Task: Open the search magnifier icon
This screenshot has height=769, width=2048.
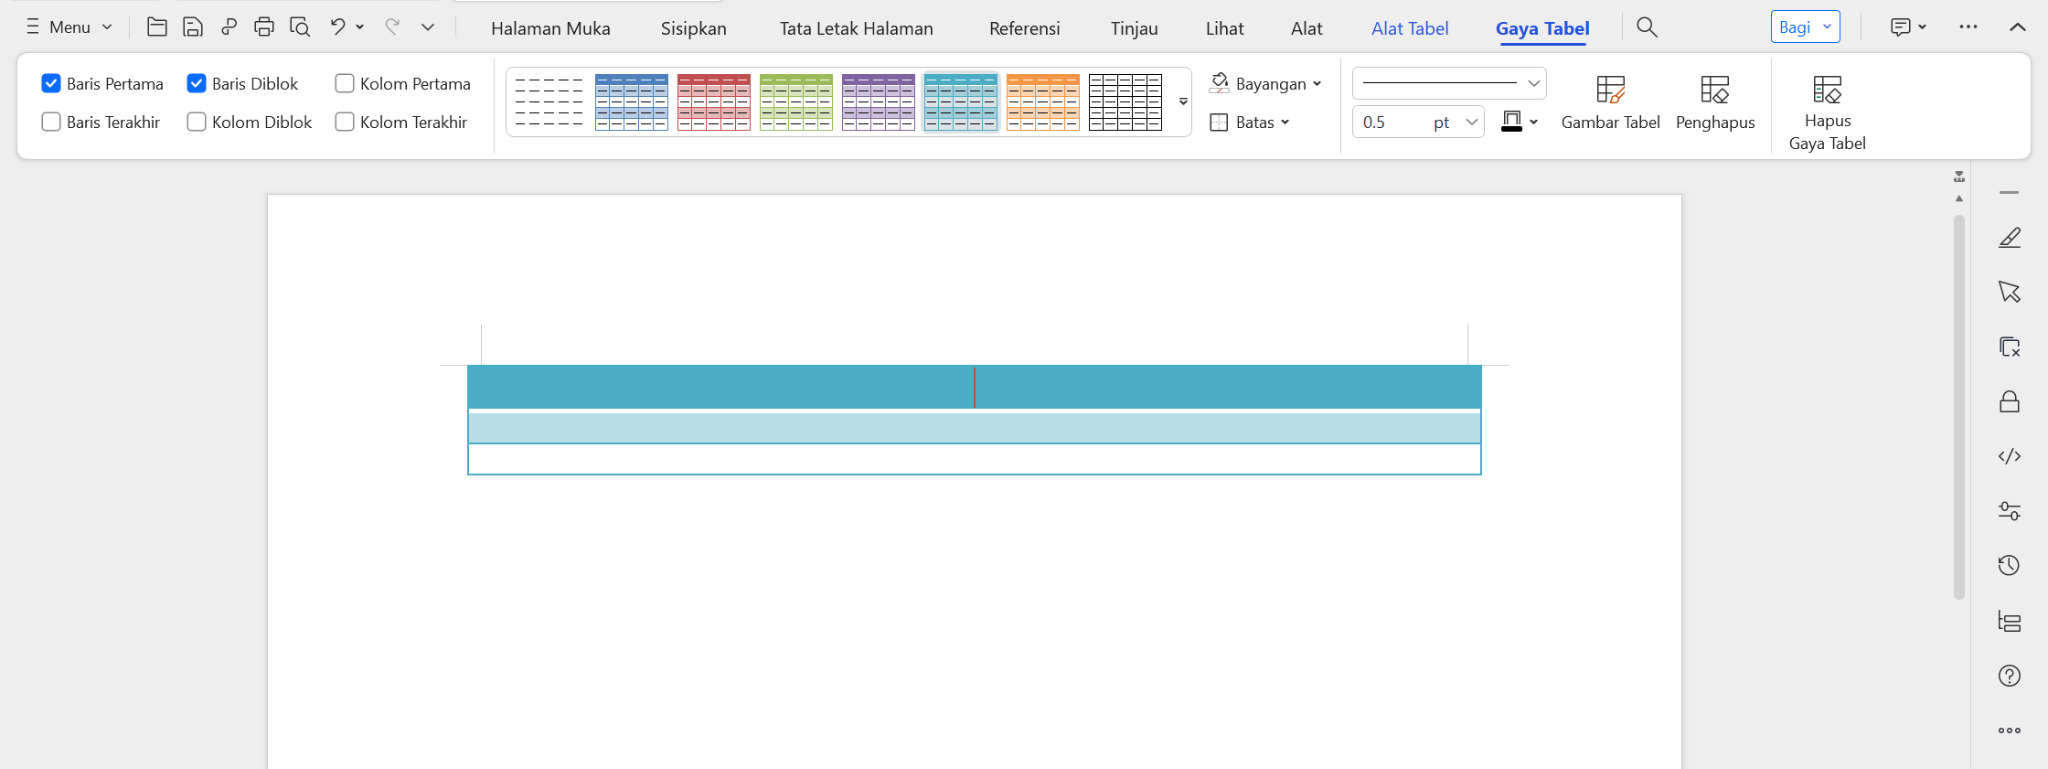Action: click(x=1647, y=27)
